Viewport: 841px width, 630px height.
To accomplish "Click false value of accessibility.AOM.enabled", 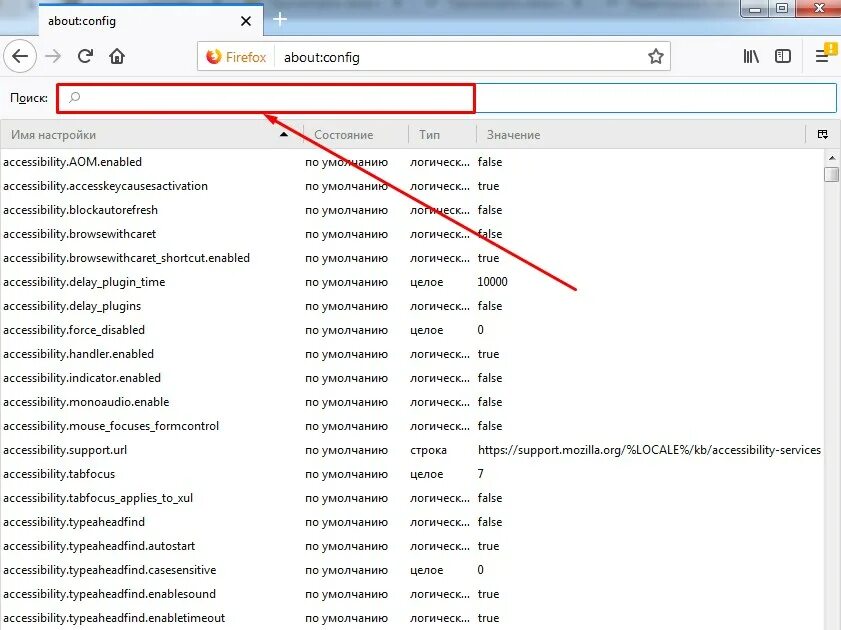I will point(490,162).
